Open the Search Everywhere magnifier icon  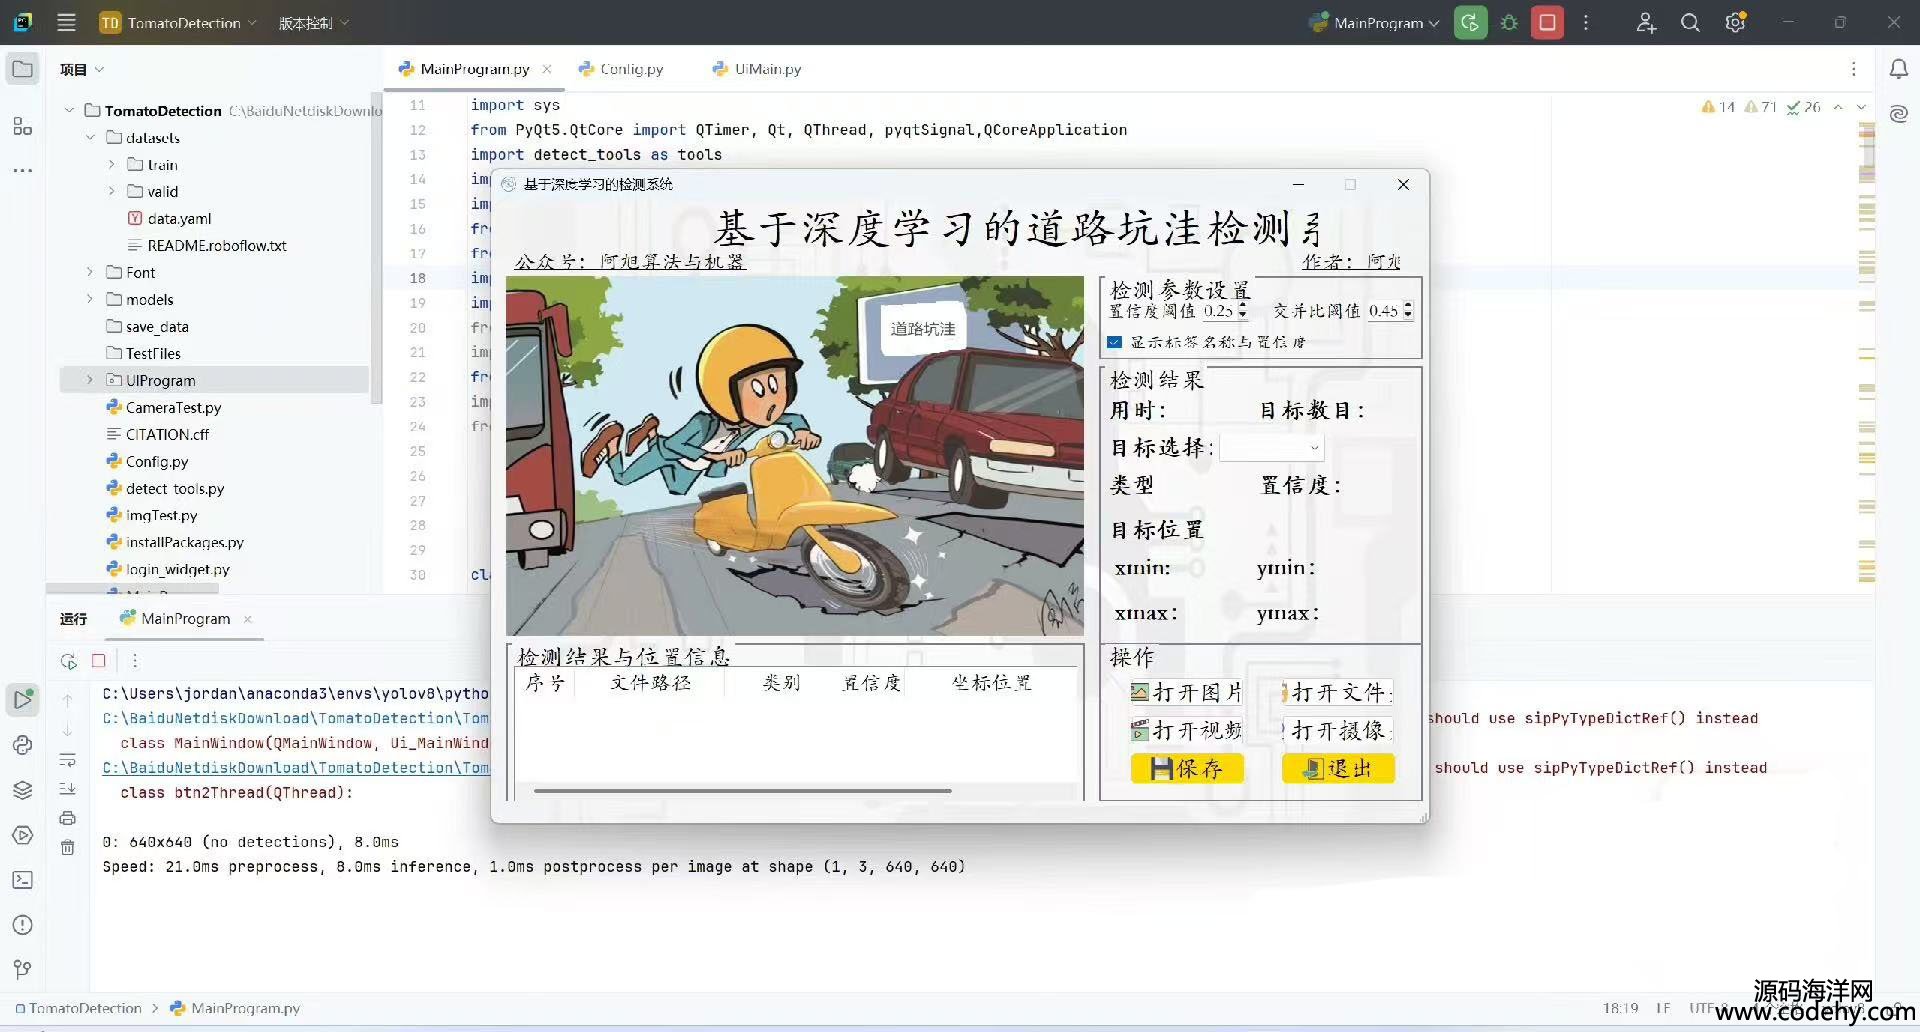point(1690,22)
